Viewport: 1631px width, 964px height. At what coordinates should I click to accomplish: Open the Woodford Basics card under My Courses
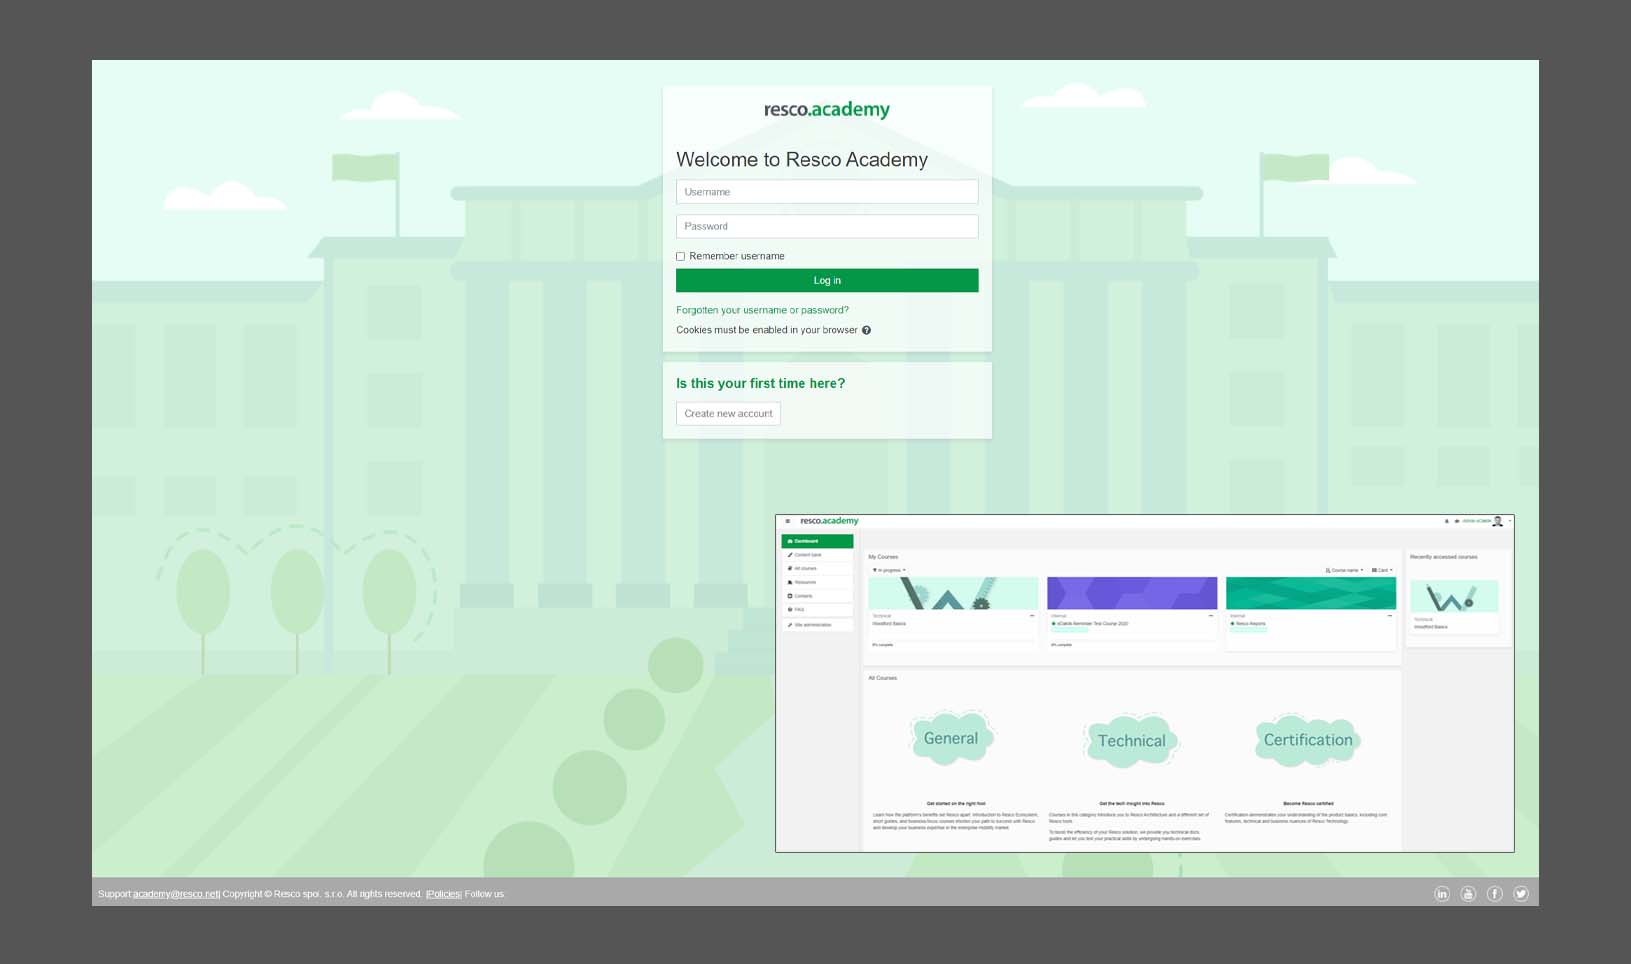click(953, 613)
